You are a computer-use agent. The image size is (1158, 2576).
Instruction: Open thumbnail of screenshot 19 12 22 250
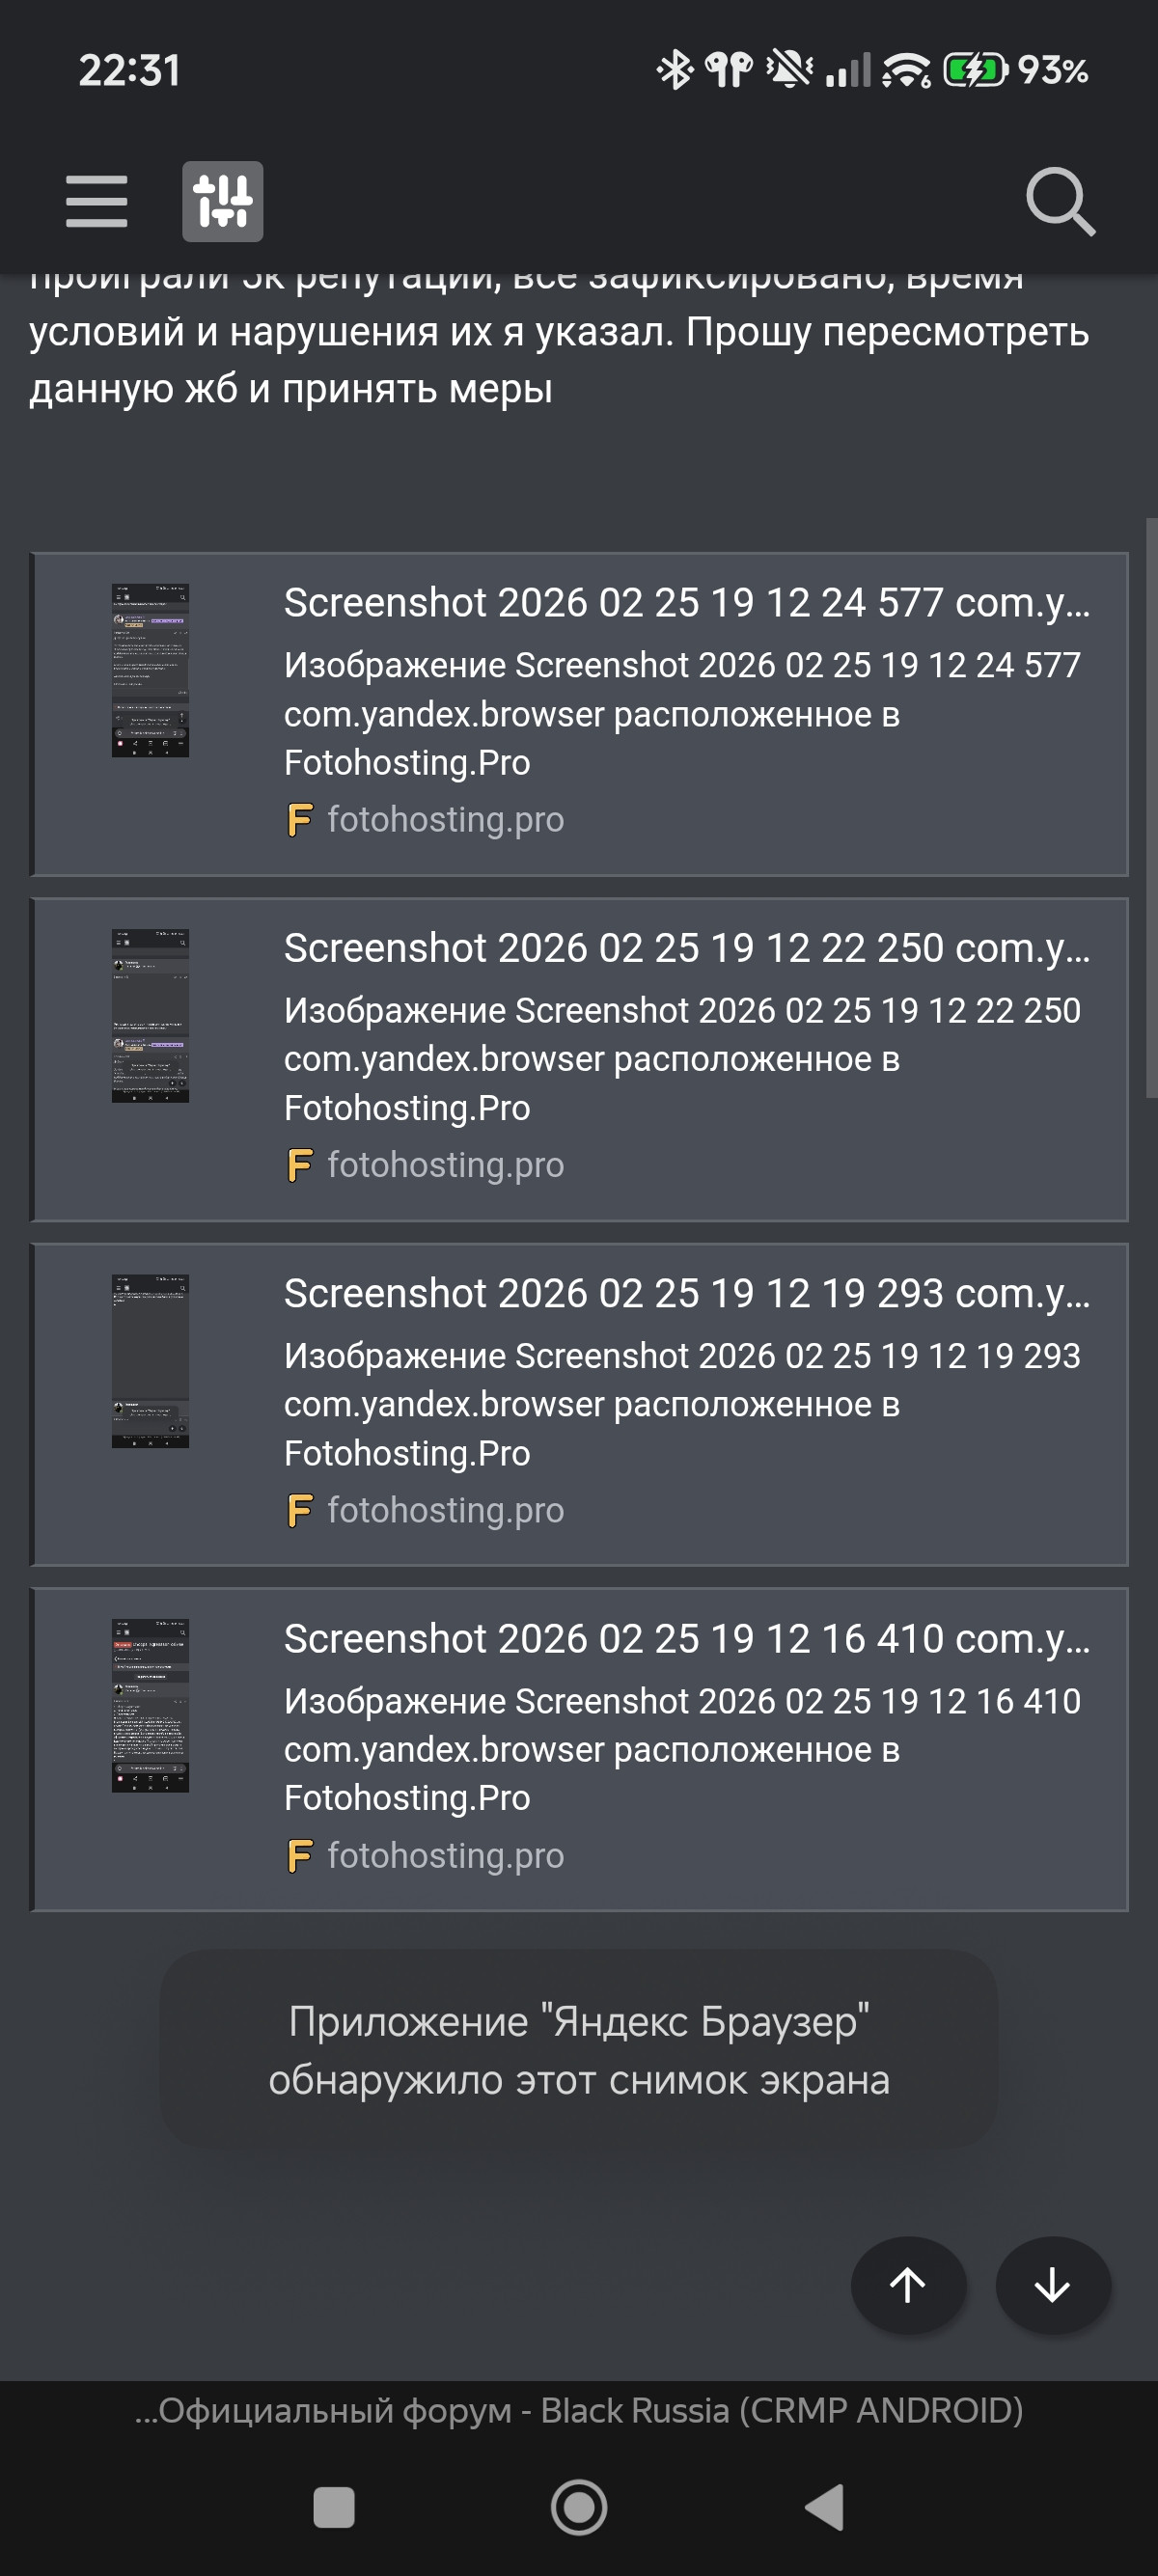(x=150, y=1015)
